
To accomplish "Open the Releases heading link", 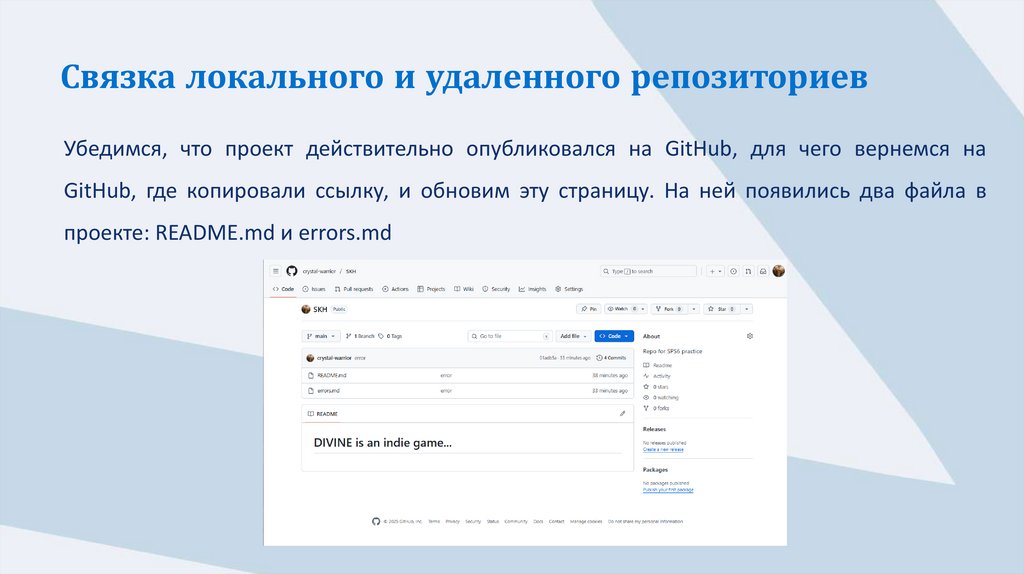I will [654, 429].
